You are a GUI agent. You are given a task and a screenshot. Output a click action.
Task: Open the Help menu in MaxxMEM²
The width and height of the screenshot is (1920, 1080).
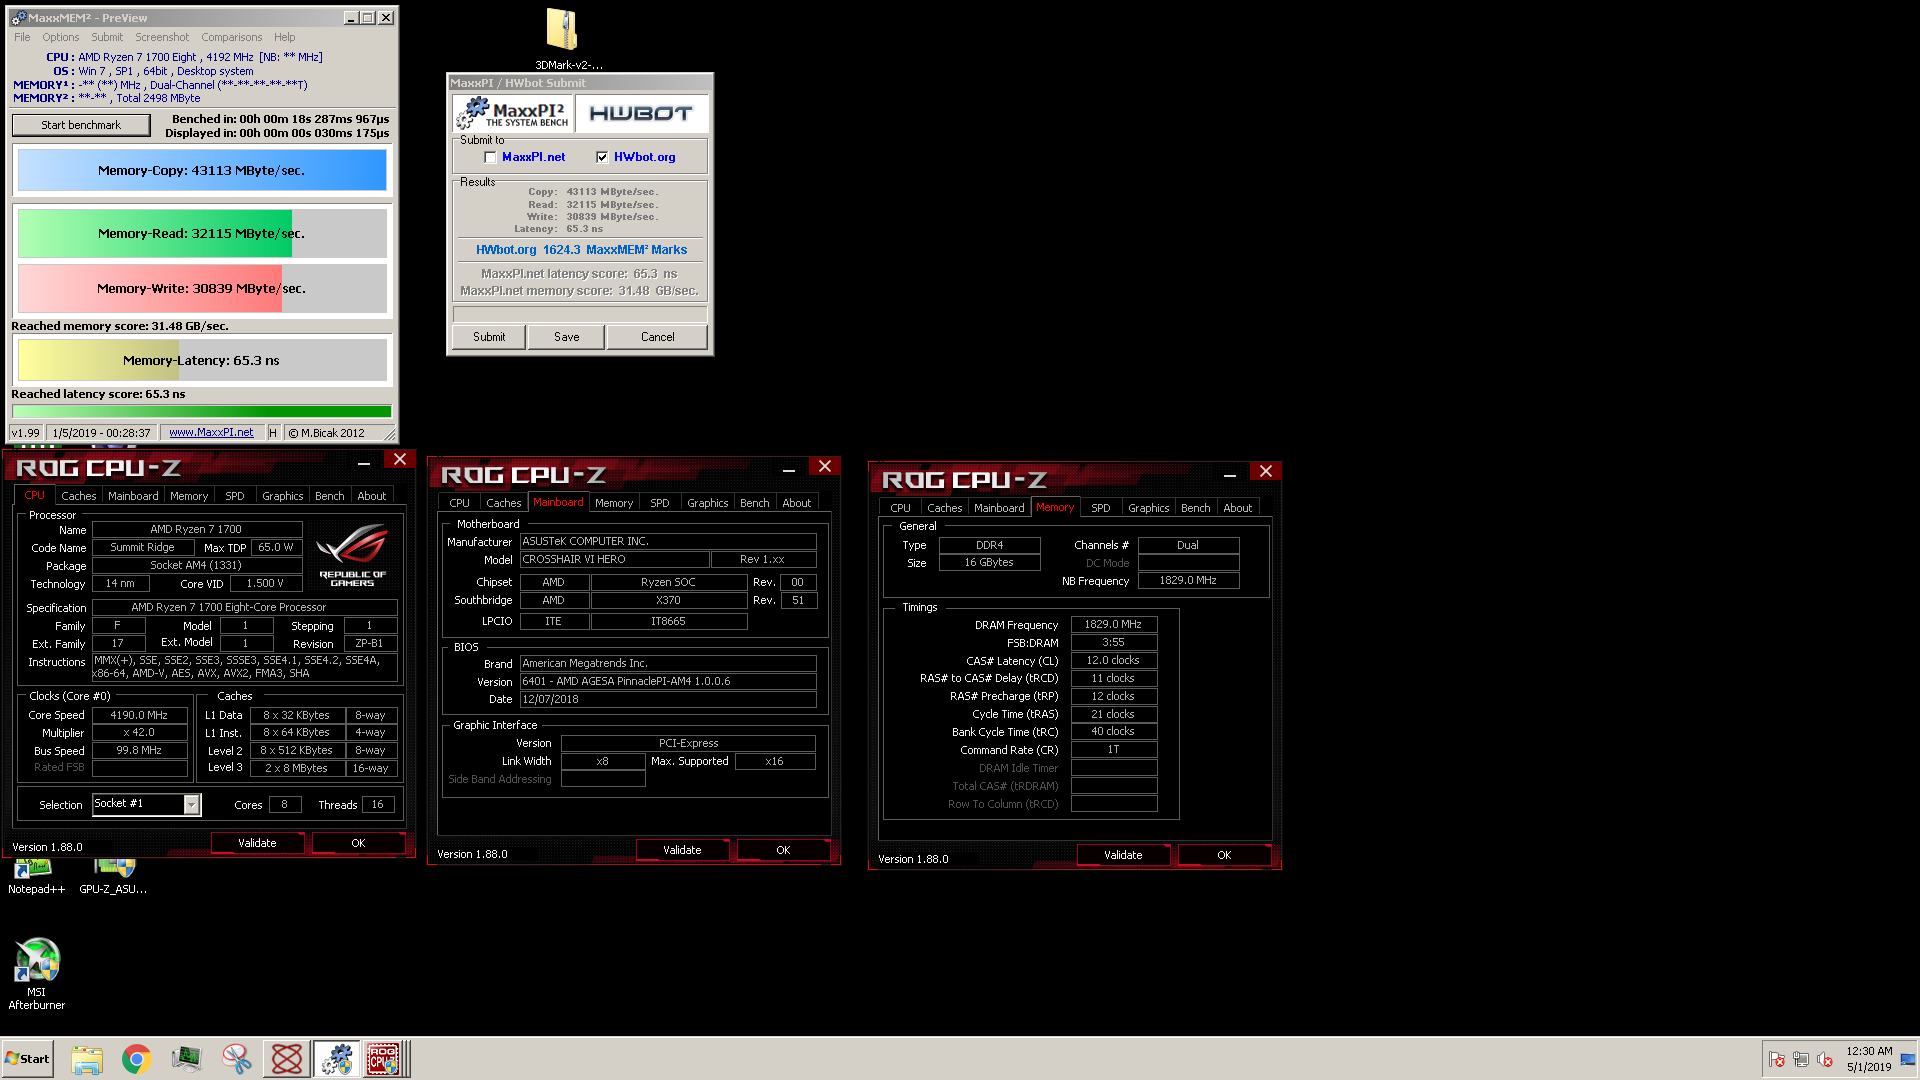[x=285, y=37]
